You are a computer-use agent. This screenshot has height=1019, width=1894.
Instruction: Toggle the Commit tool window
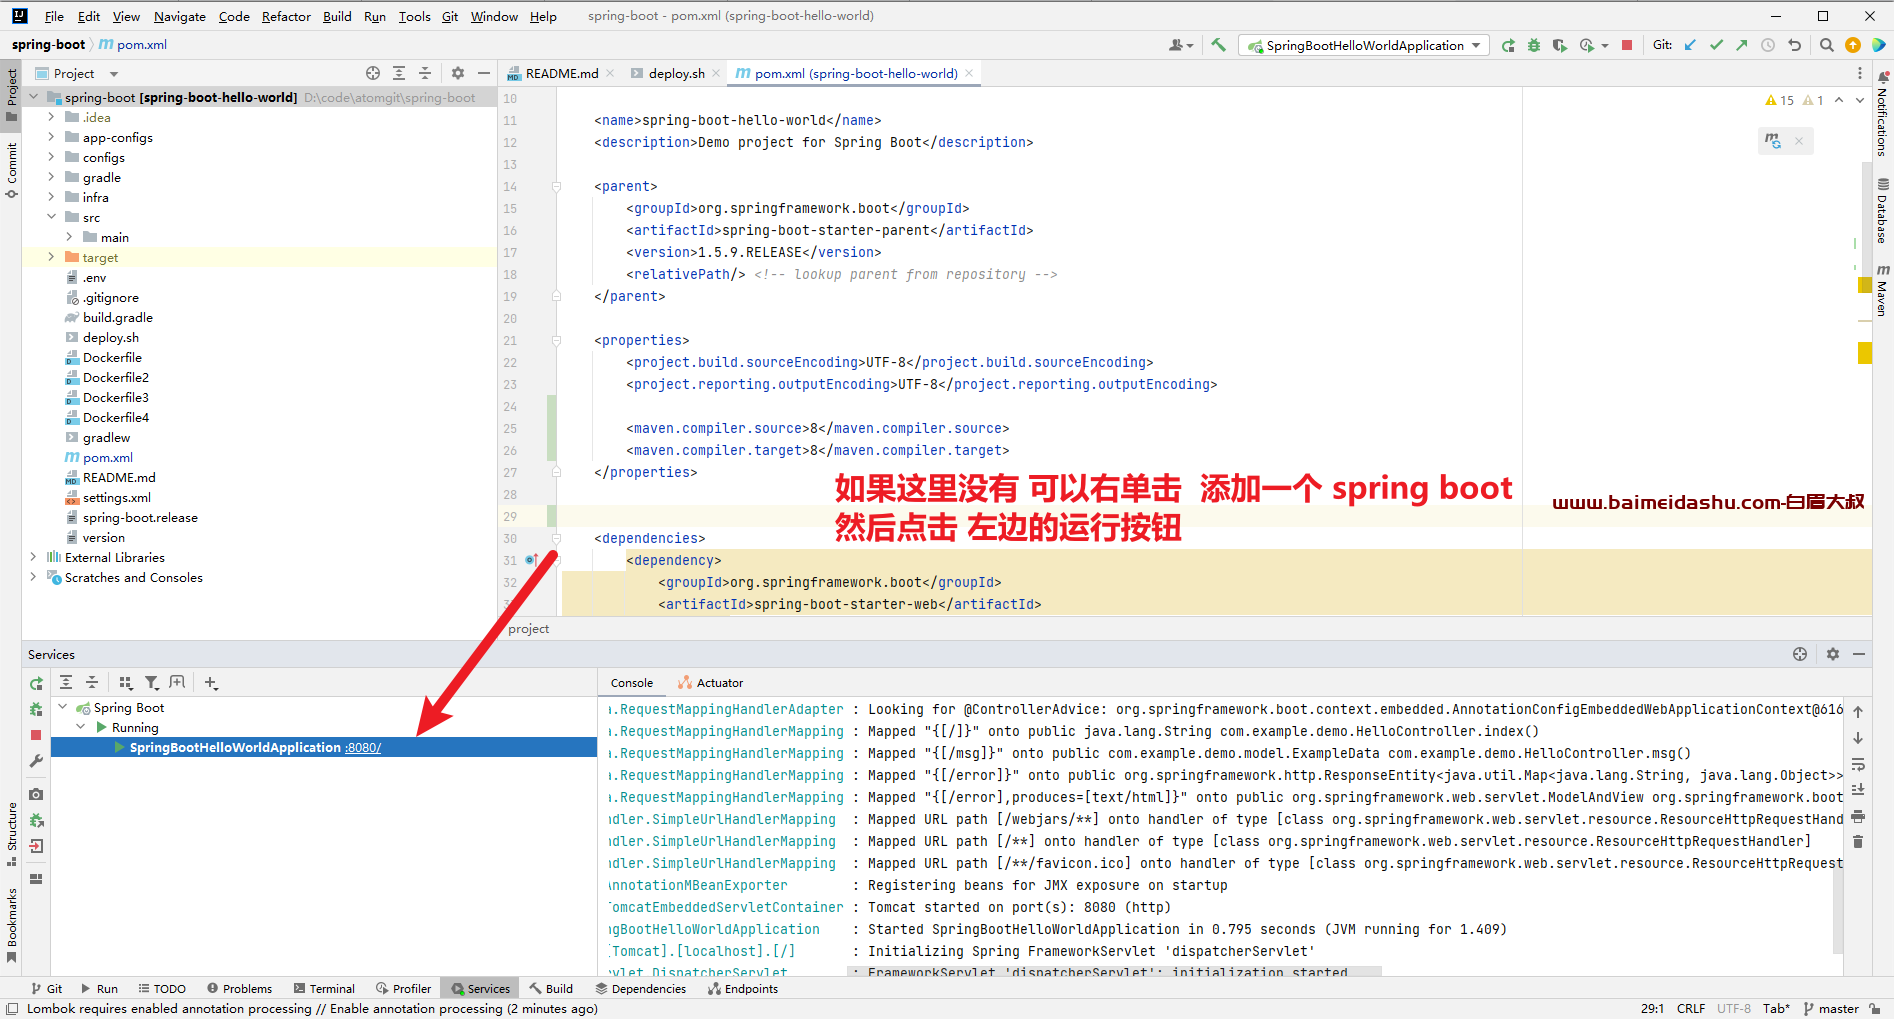coord(11,169)
